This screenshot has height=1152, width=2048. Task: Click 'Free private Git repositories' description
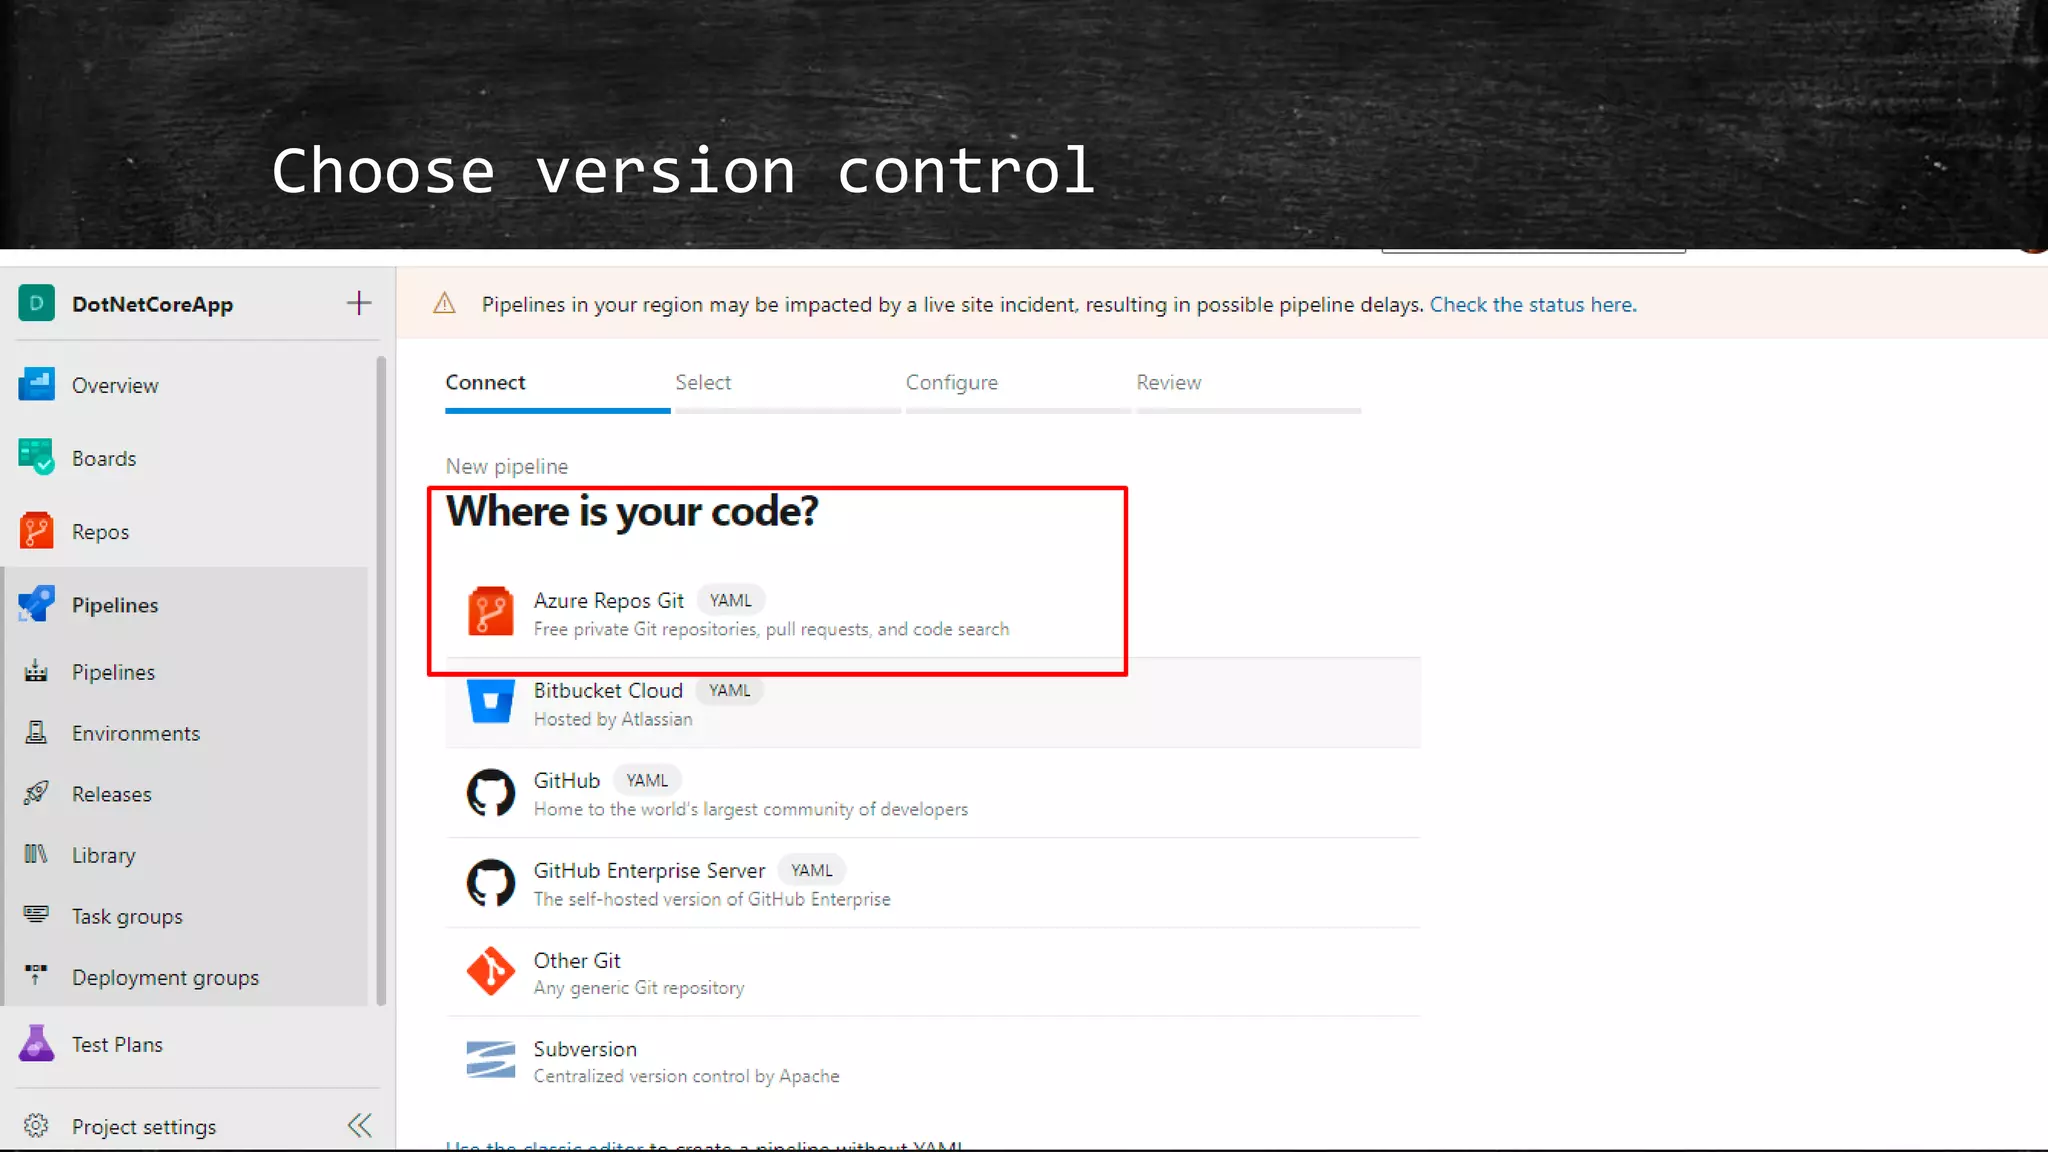[x=771, y=629]
